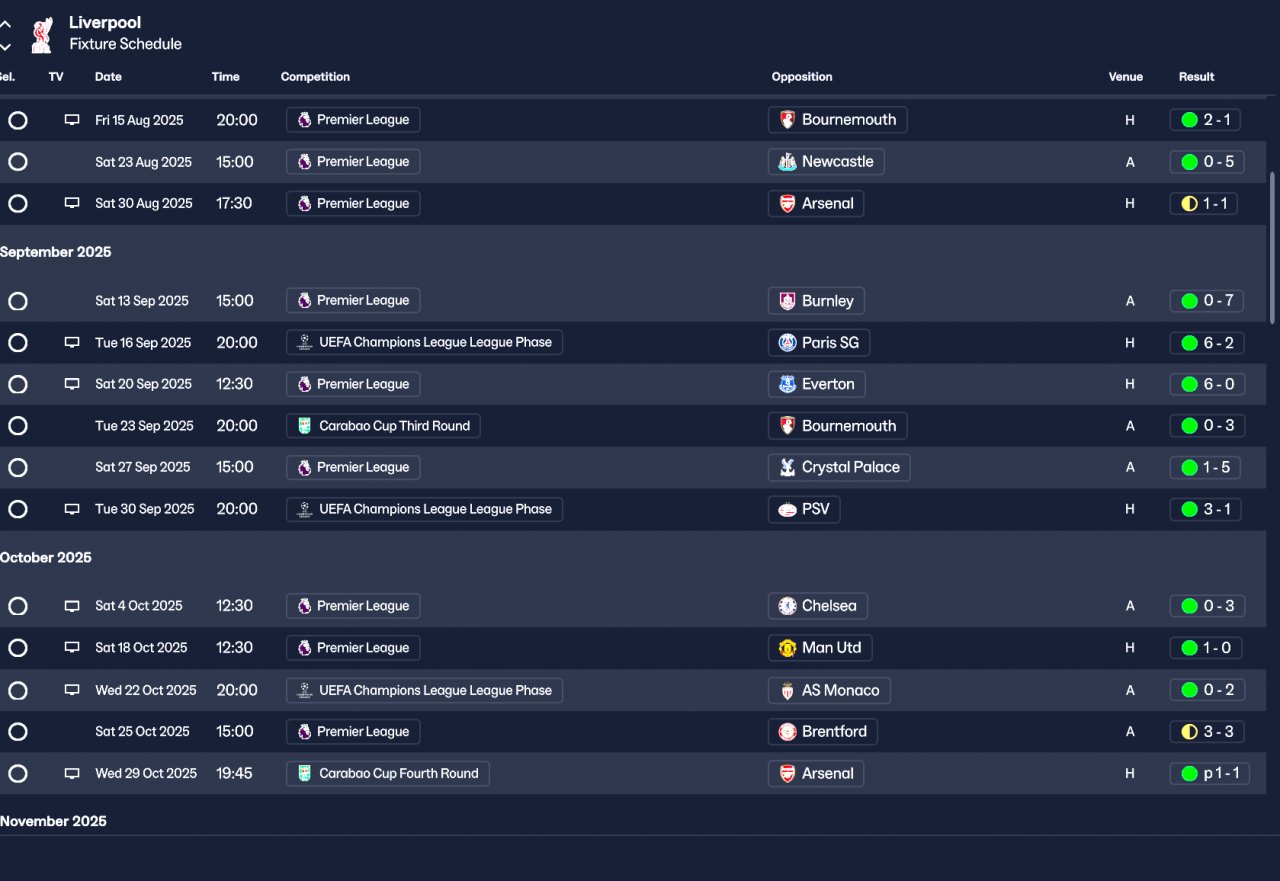Click the TV icon on the PSV fixture row
This screenshot has height=881, width=1280.
point(72,509)
